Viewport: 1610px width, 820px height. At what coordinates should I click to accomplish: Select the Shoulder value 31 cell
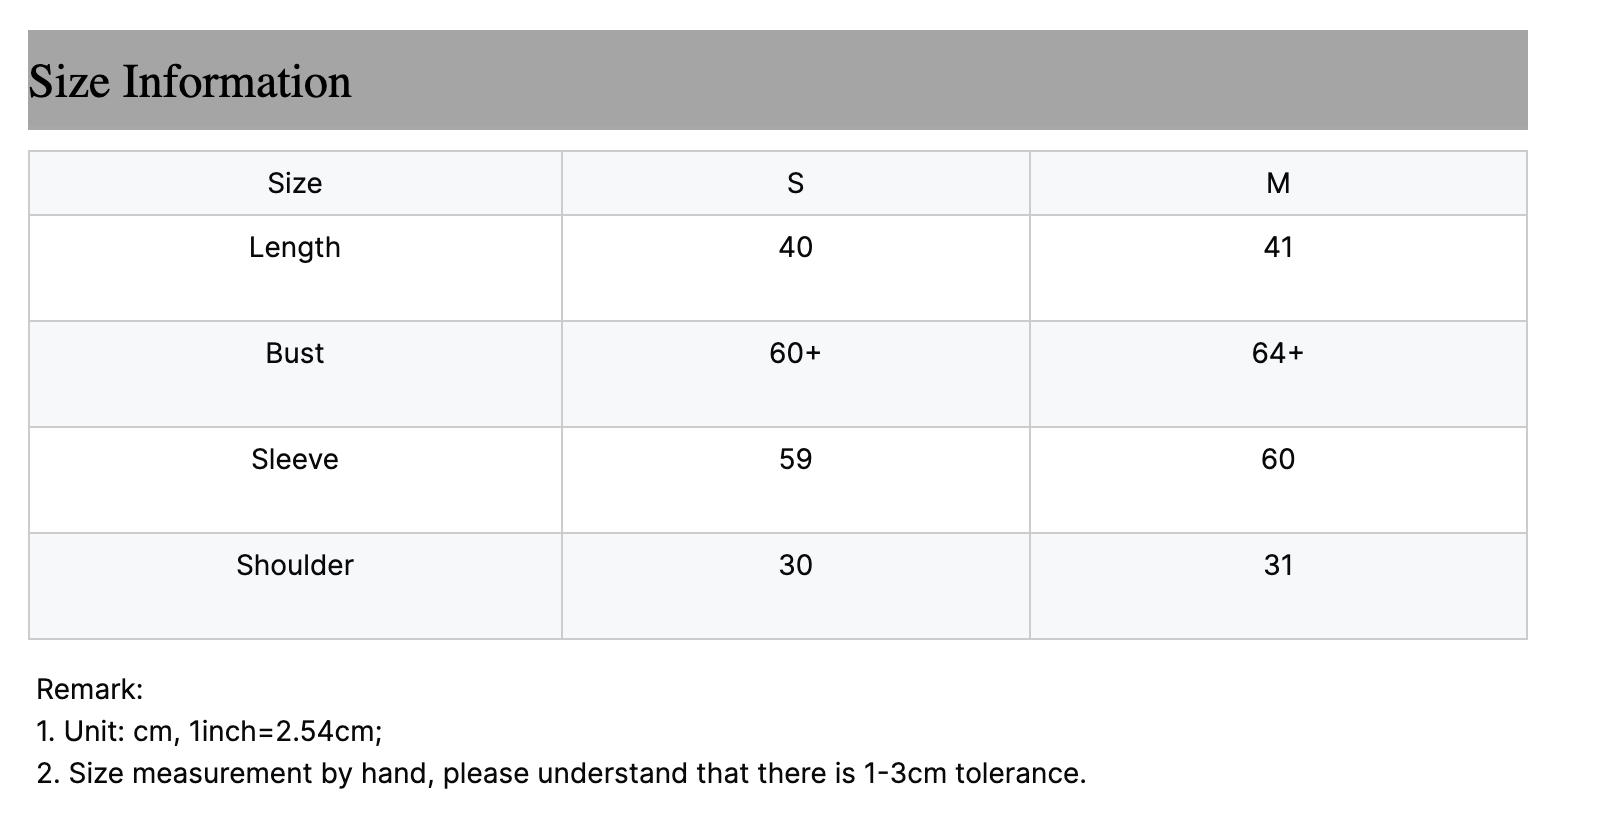(x=1277, y=565)
